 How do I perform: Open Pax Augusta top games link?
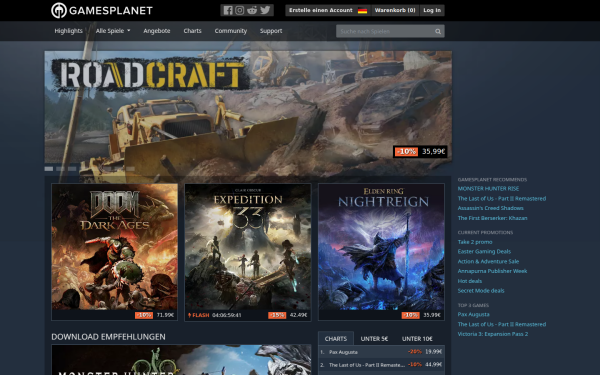pyautogui.click(x=473, y=315)
